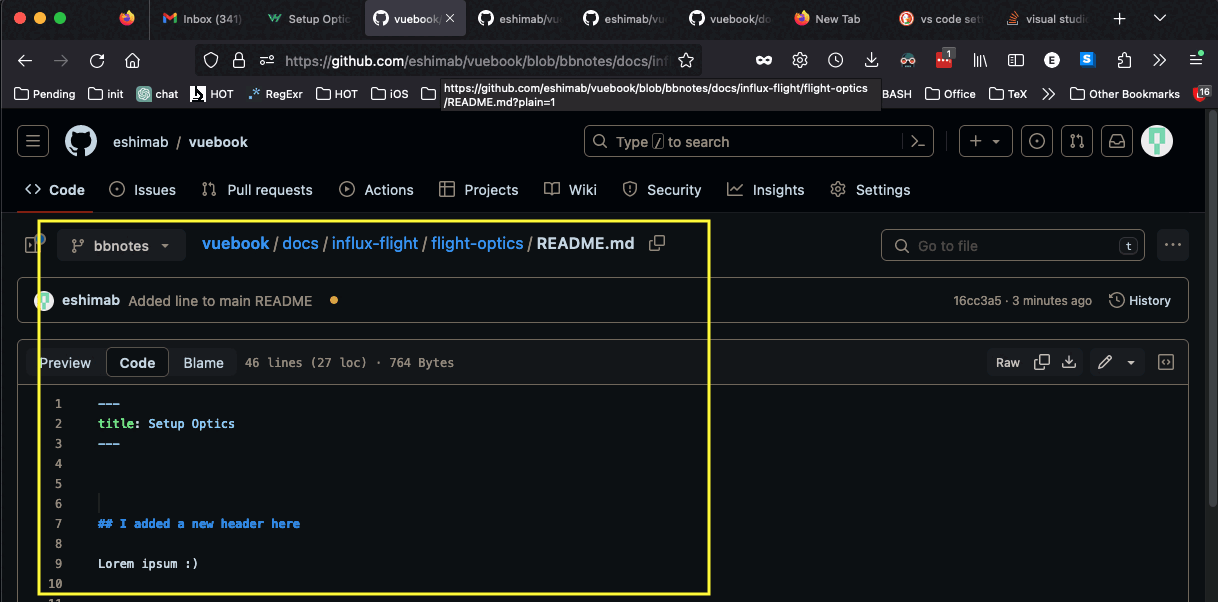This screenshot has height=602, width=1218.
Task: Click the blue S extension icon
Action: coord(1087,60)
